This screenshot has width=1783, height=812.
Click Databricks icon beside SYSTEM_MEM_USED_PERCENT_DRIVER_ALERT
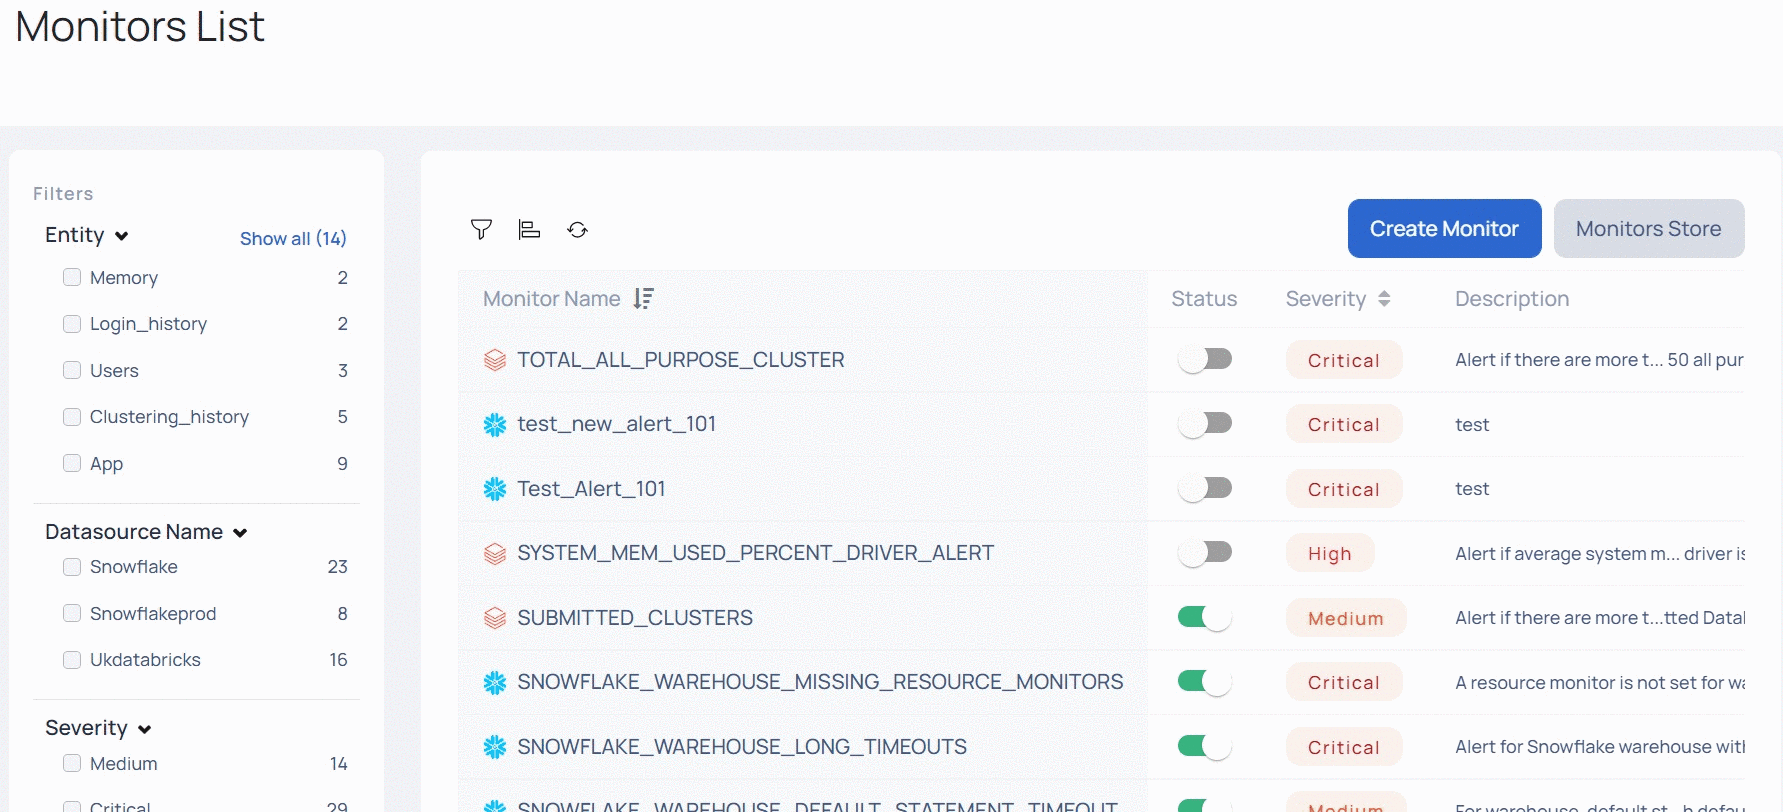495,554
